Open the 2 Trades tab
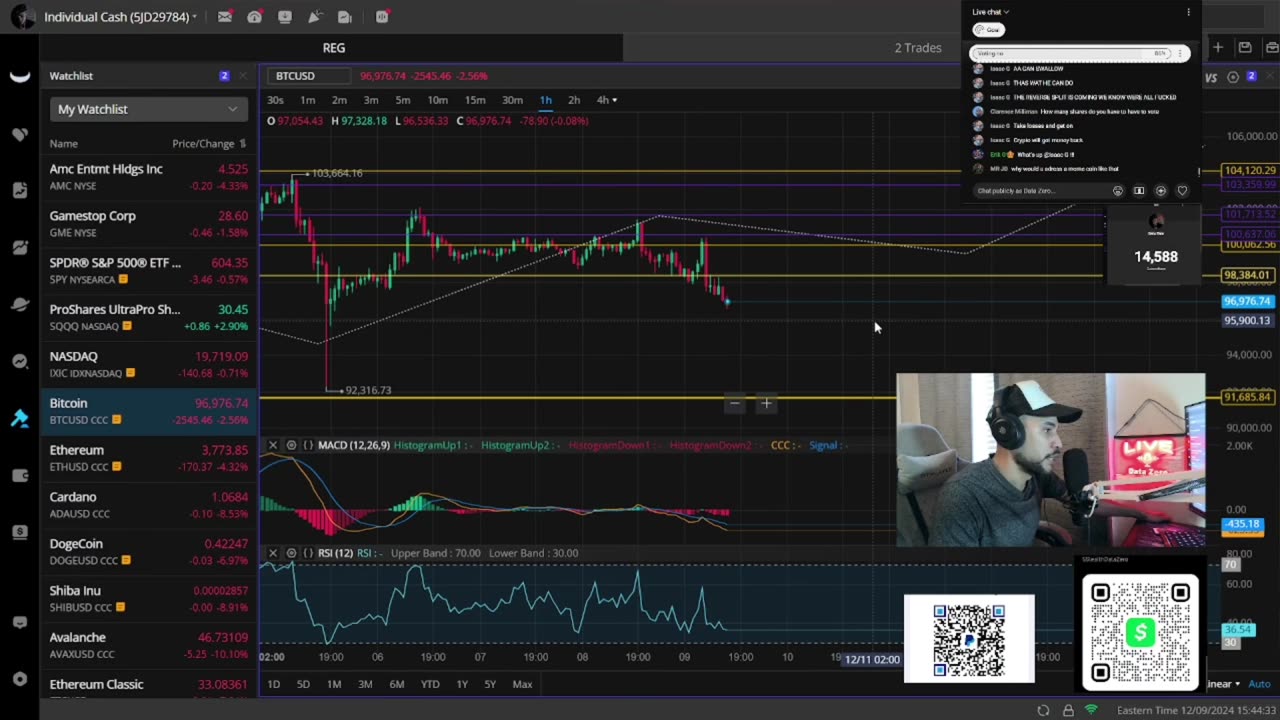 click(917, 47)
